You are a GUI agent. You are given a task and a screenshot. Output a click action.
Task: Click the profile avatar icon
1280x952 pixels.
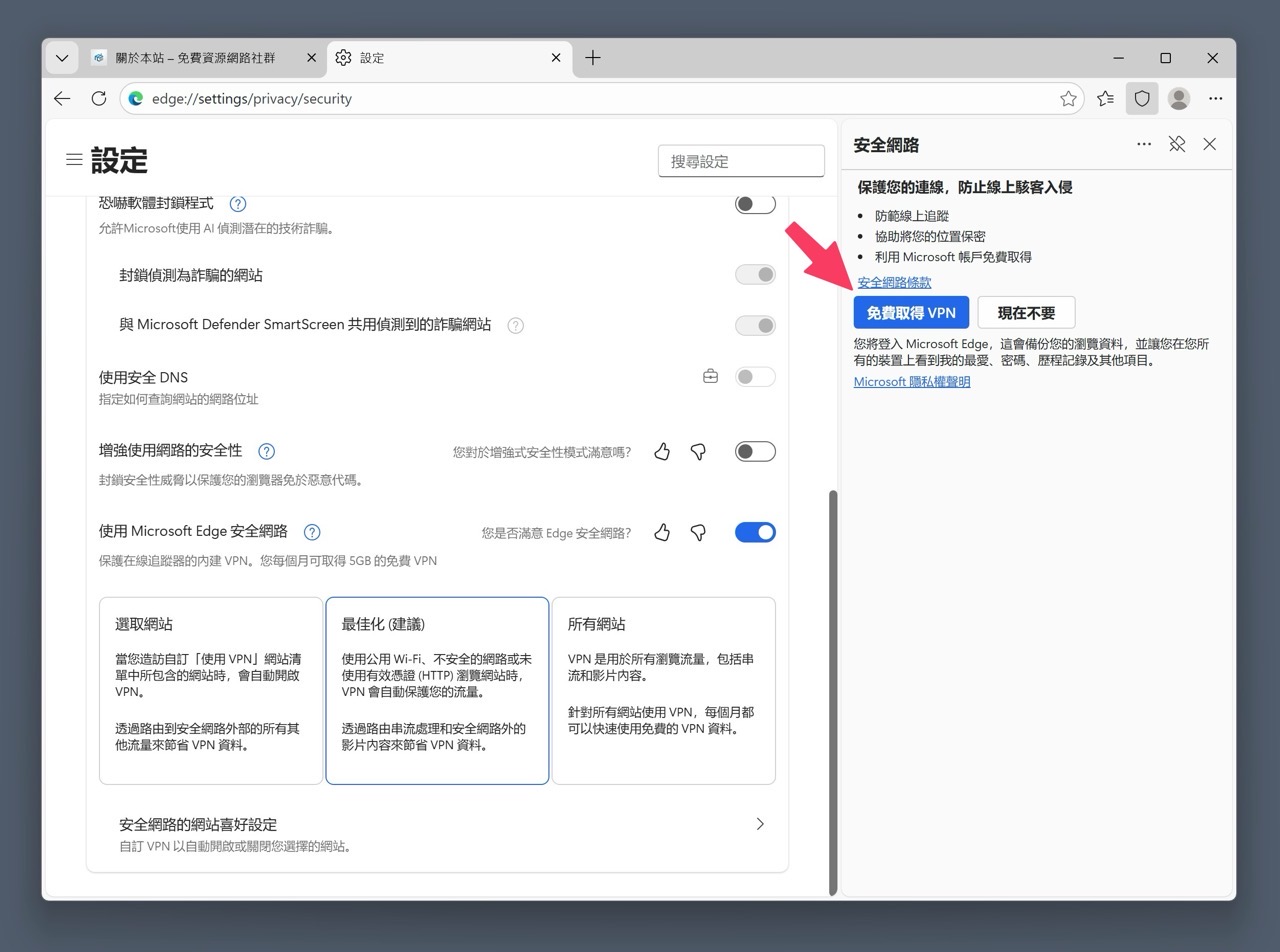pyautogui.click(x=1178, y=98)
